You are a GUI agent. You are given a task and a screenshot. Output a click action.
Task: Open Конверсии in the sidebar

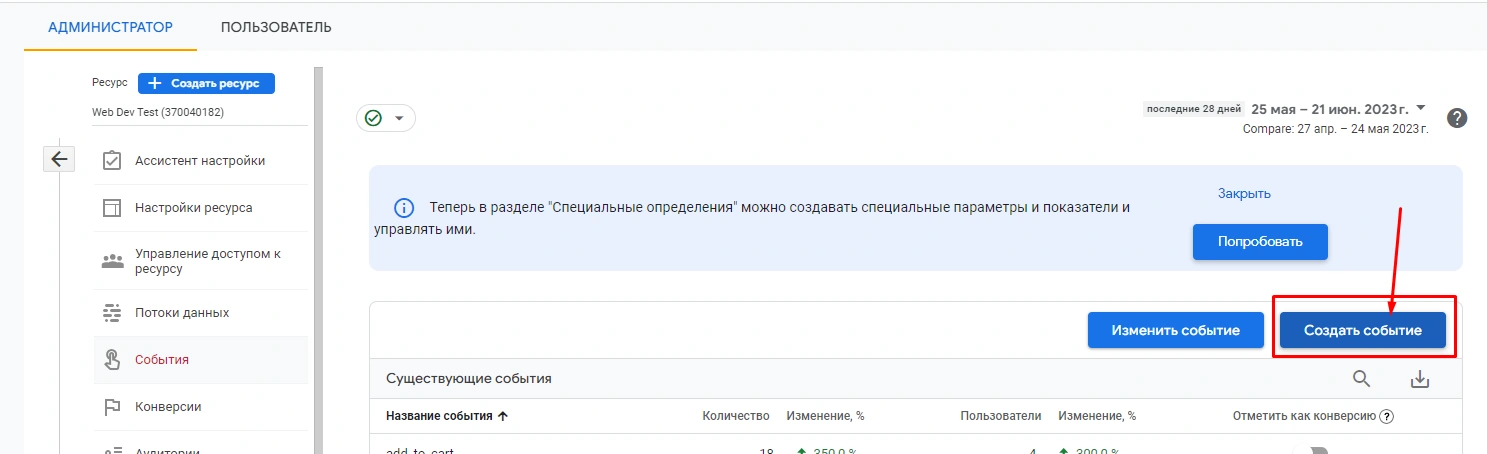tap(168, 407)
